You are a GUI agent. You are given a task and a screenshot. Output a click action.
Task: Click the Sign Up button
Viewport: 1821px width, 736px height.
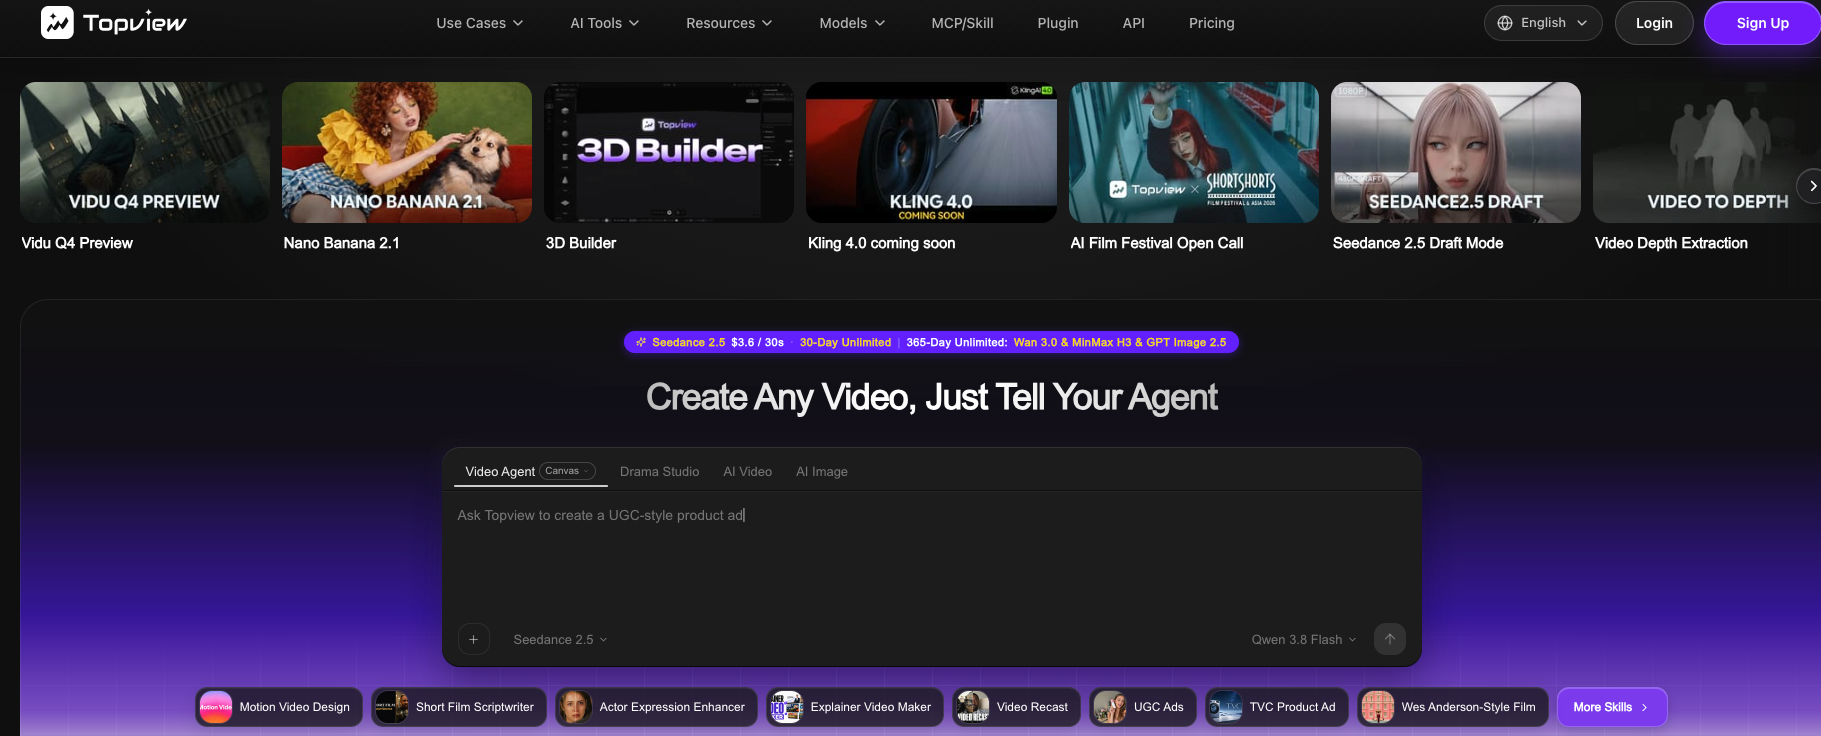click(x=1762, y=23)
